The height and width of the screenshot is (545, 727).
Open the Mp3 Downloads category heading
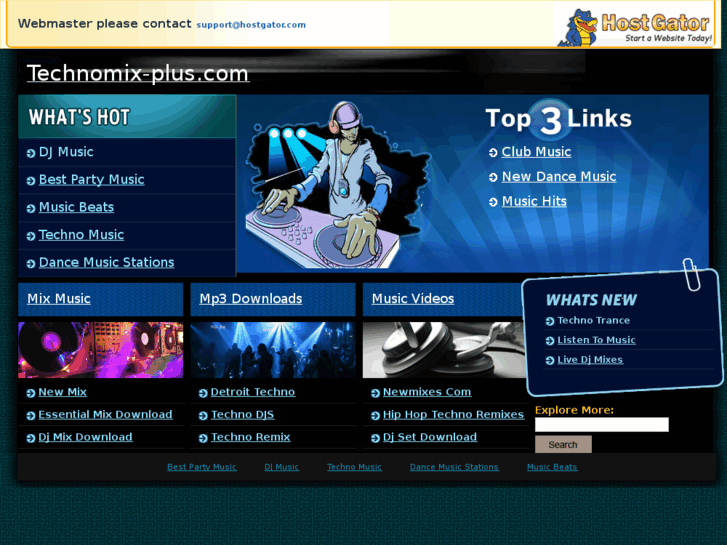point(251,299)
